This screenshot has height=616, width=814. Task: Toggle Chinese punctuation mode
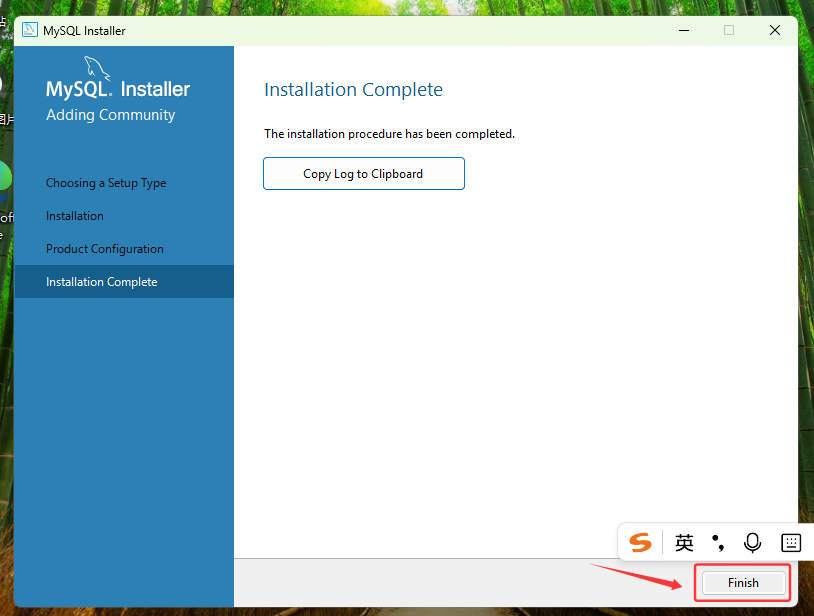pos(720,542)
